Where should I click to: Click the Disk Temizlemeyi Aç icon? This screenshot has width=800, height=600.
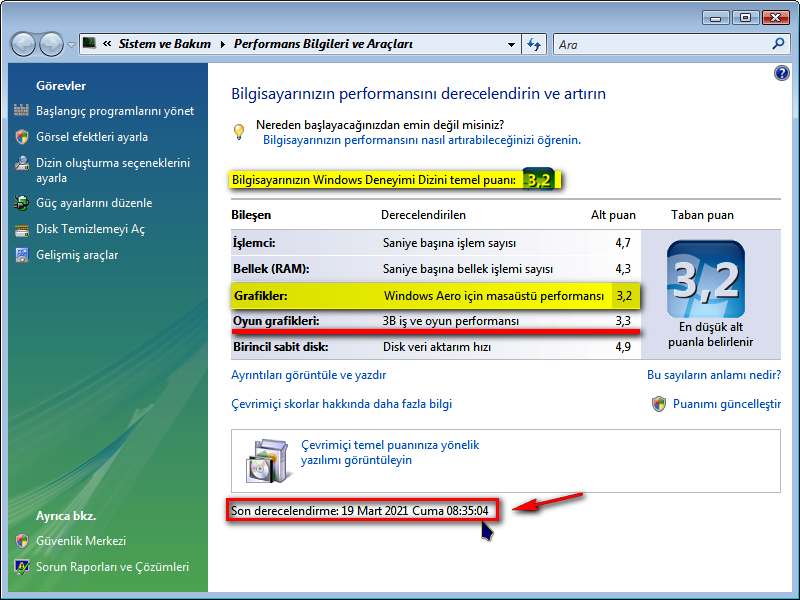[21, 230]
